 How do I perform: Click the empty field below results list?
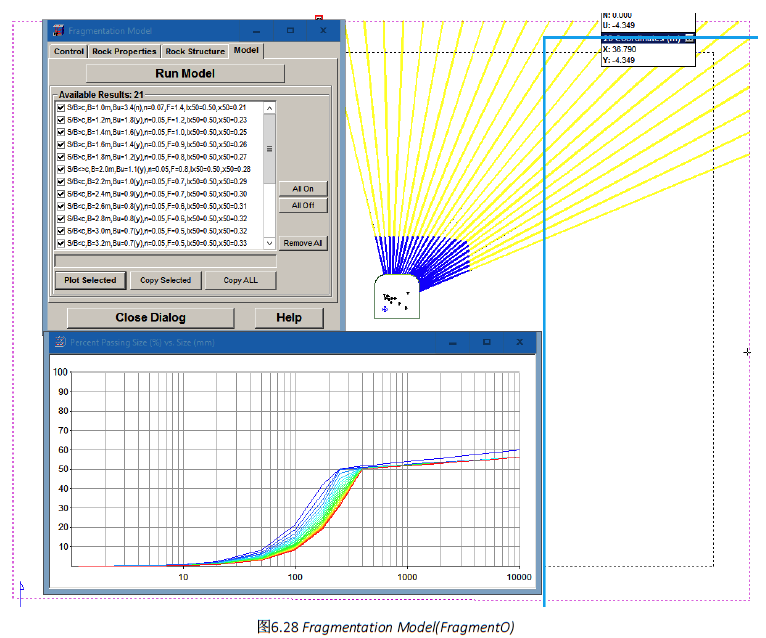166,261
